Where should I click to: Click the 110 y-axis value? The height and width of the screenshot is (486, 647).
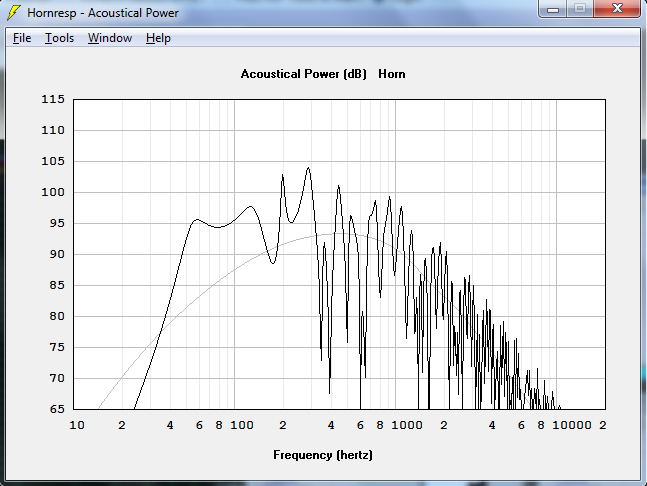[53, 130]
